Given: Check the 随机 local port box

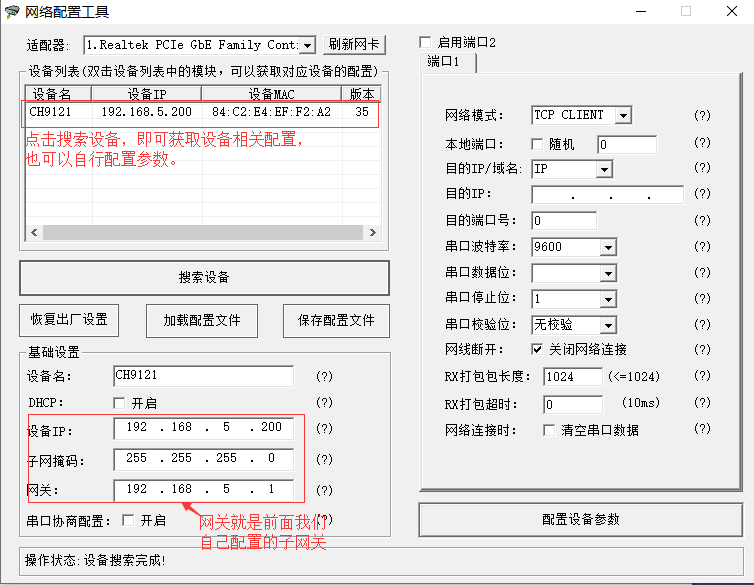Looking at the screenshot, I should [537, 144].
